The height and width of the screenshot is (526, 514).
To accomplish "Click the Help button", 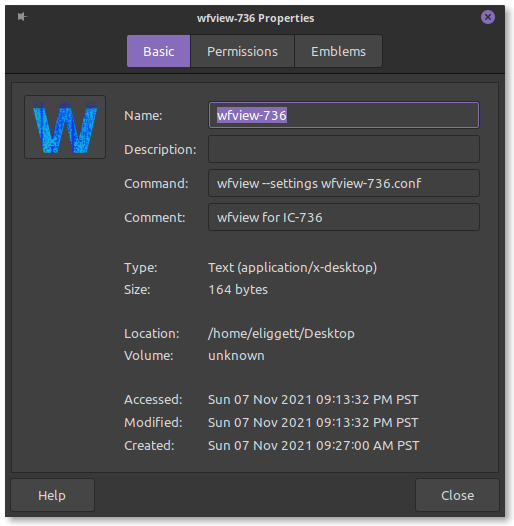I will tap(52, 495).
